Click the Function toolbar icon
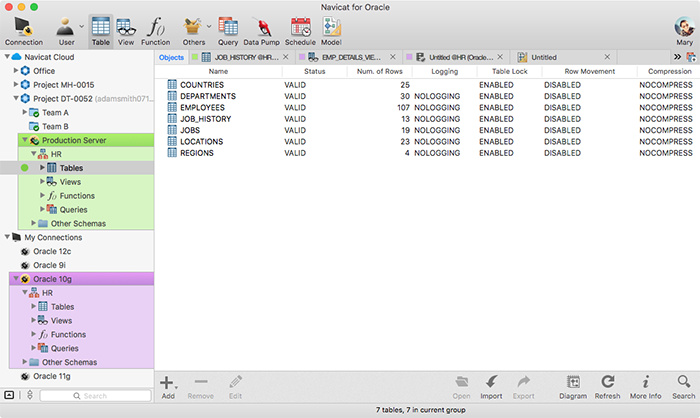 155,31
